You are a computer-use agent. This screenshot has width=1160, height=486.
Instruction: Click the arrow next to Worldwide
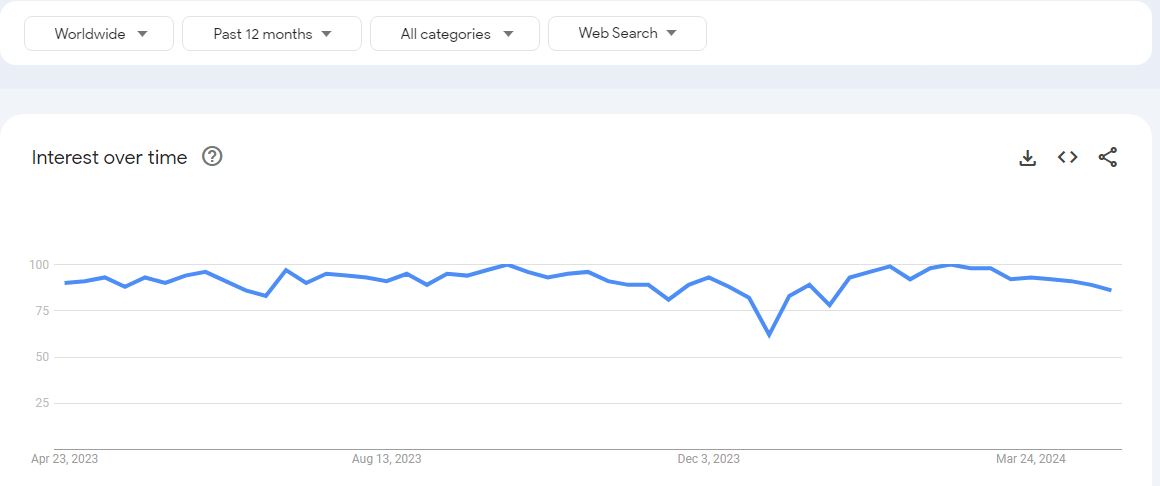point(143,34)
